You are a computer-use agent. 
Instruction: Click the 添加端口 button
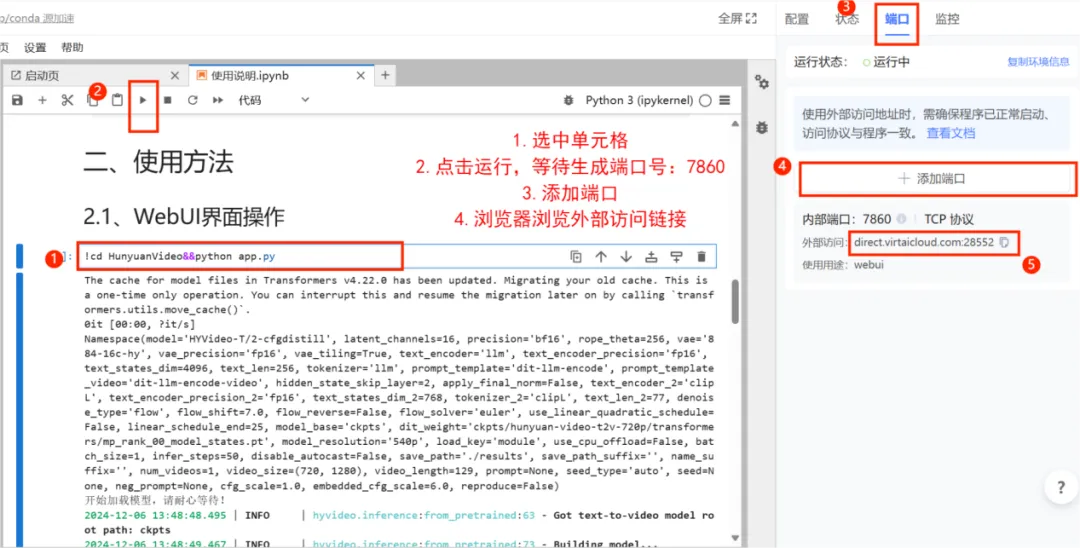pos(933,179)
